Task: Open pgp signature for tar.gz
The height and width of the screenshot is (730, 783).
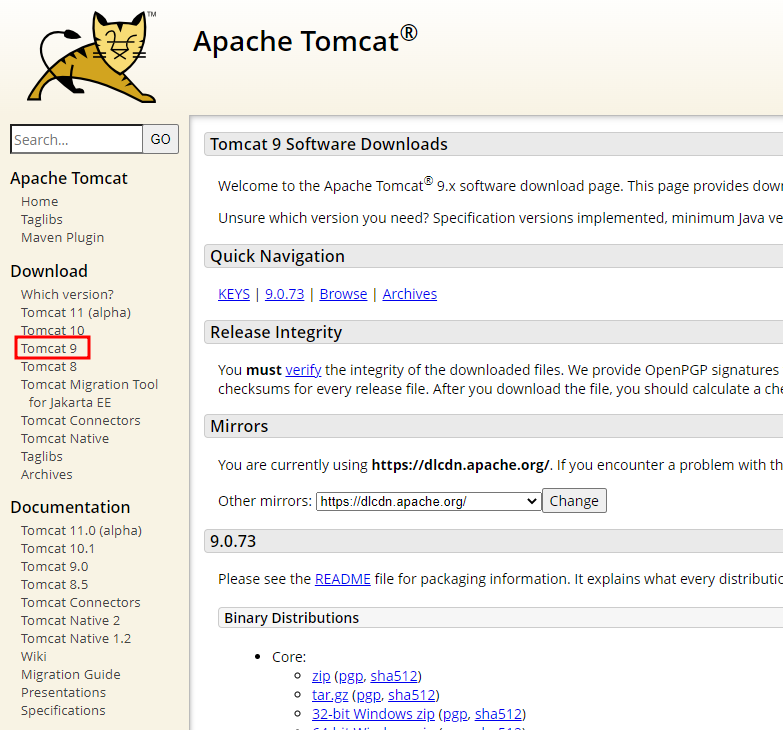Action: coord(369,695)
